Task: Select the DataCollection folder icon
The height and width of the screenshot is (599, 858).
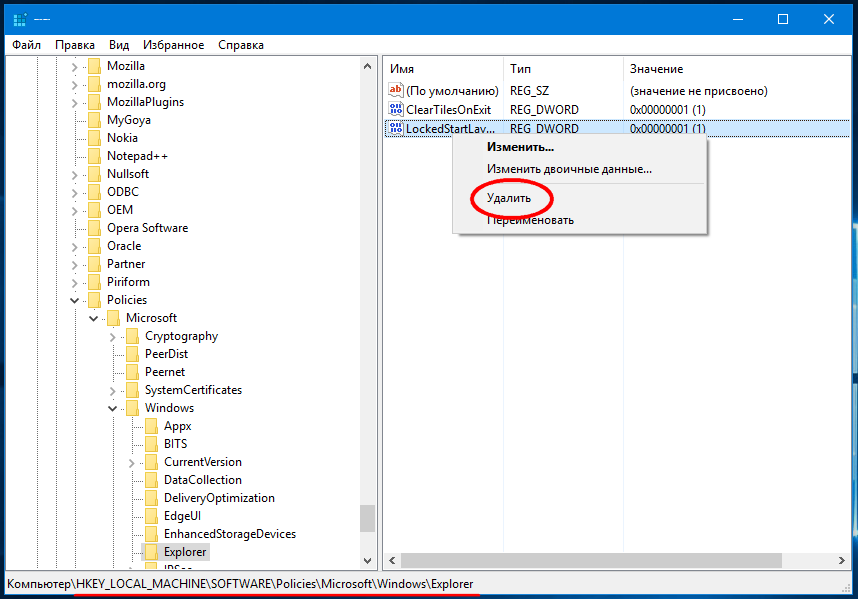Action: (150, 480)
